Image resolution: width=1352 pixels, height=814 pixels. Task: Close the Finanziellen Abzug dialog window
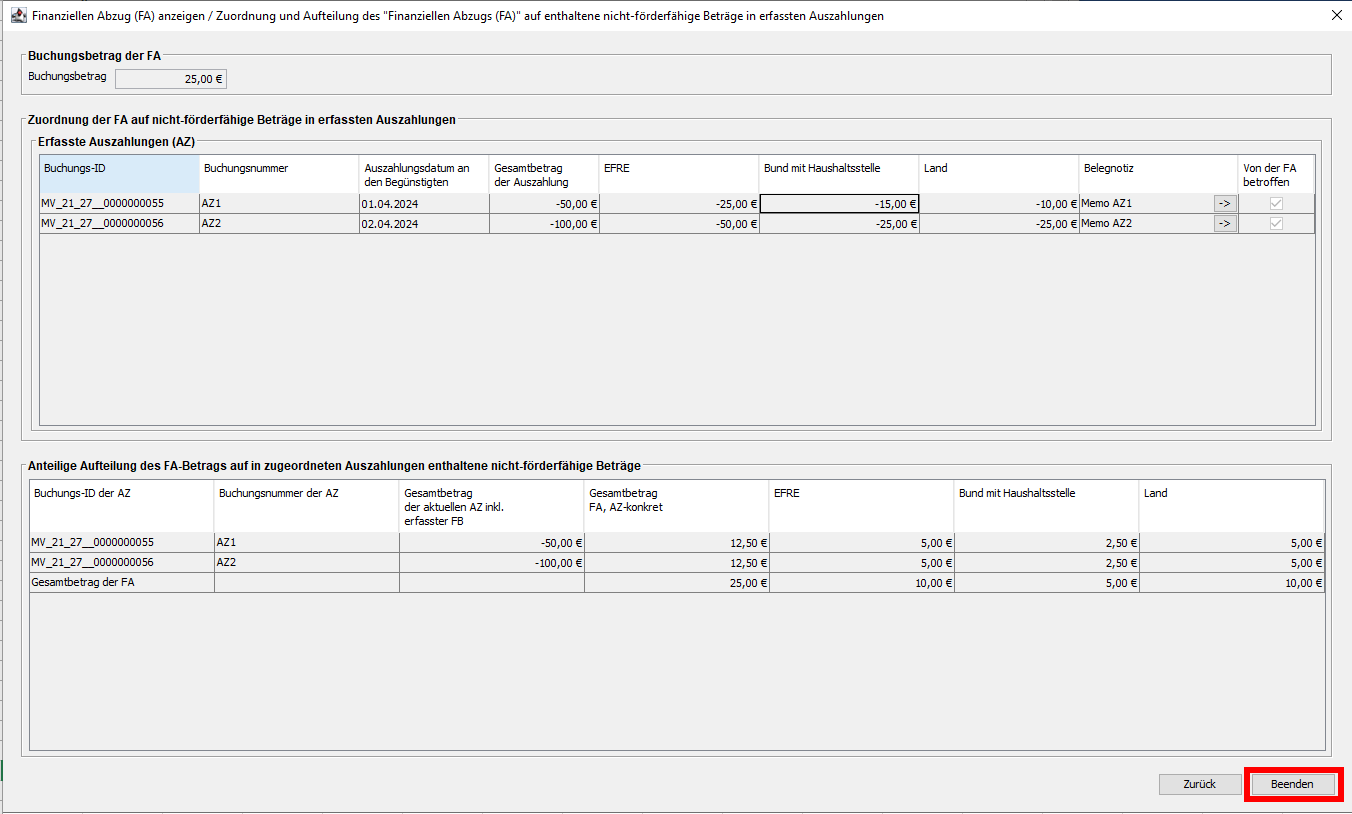(1336, 16)
